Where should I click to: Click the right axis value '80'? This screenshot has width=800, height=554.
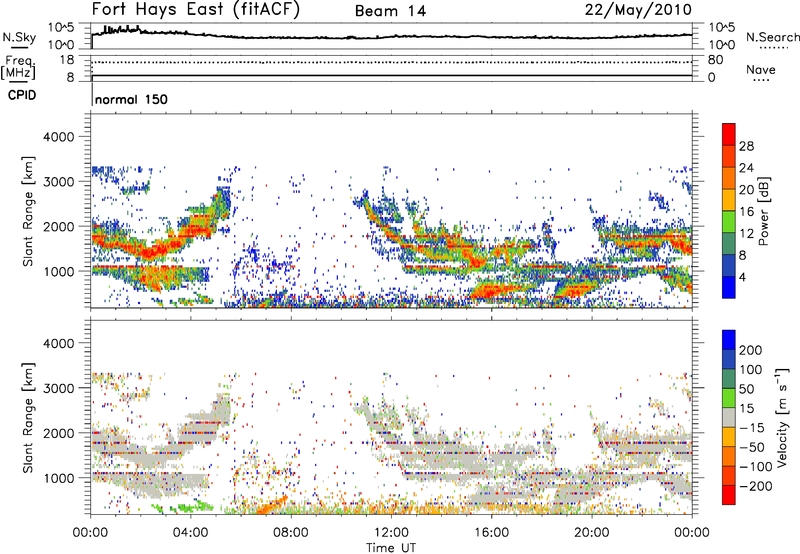coord(715,60)
